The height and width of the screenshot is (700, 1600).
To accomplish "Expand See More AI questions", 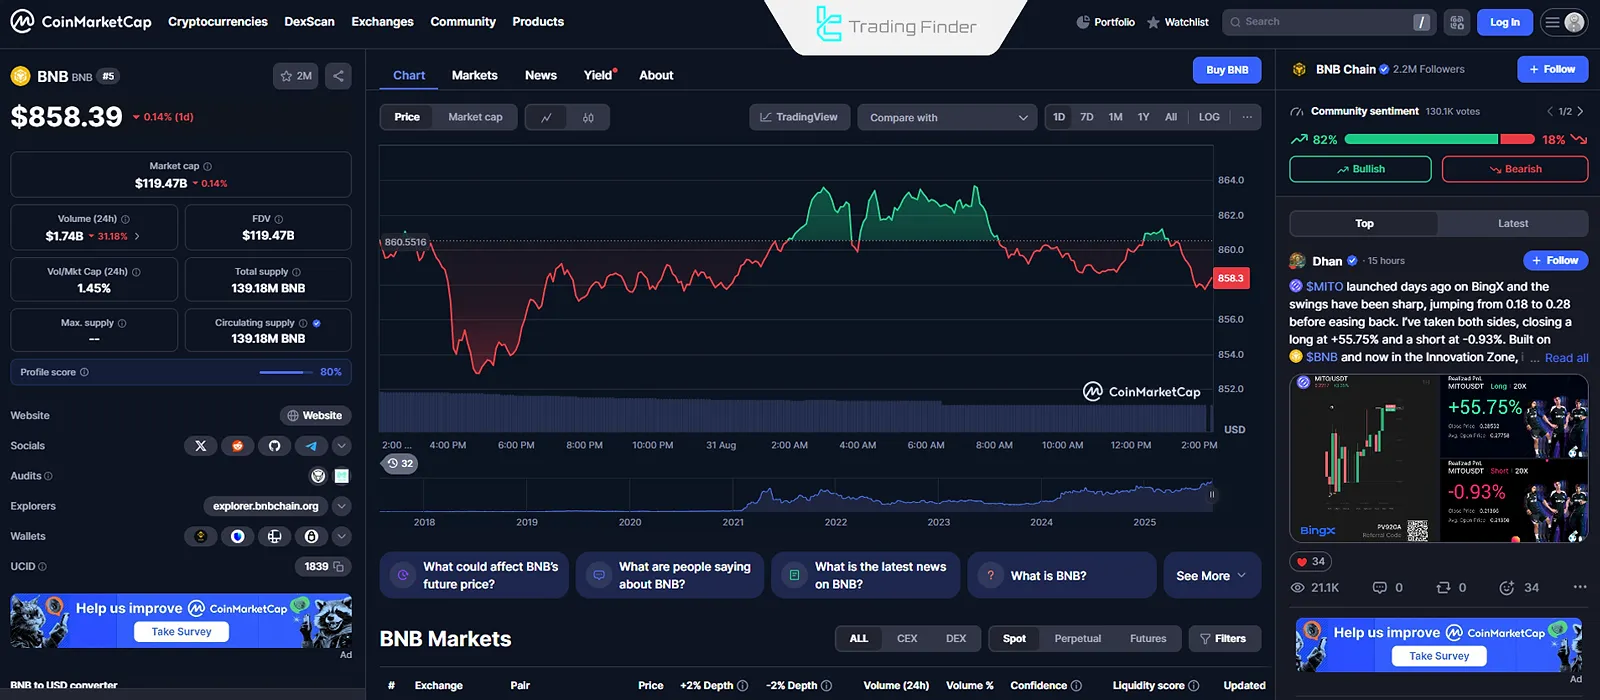I will (1211, 576).
